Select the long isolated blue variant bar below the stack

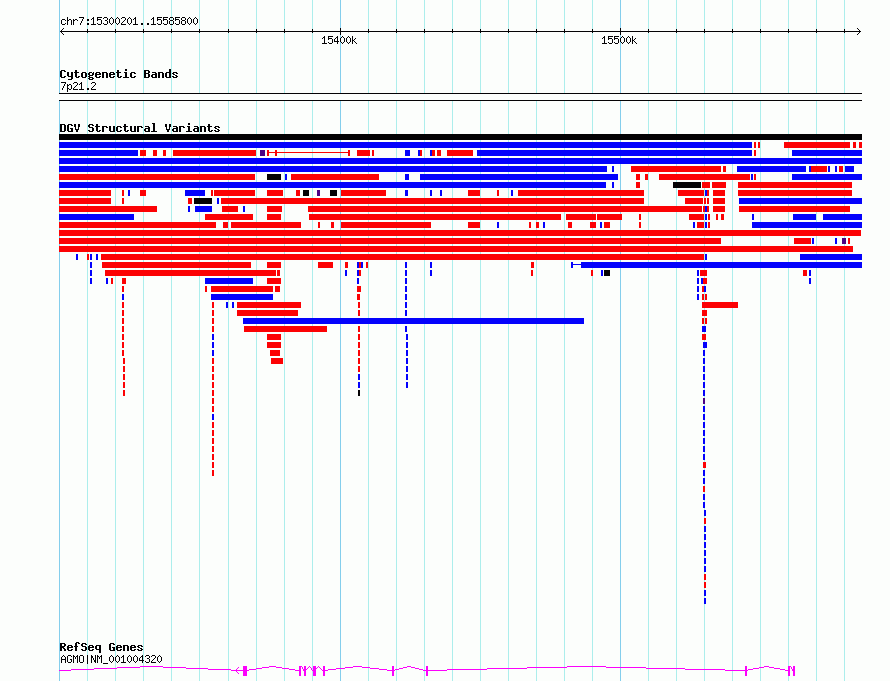tap(413, 321)
